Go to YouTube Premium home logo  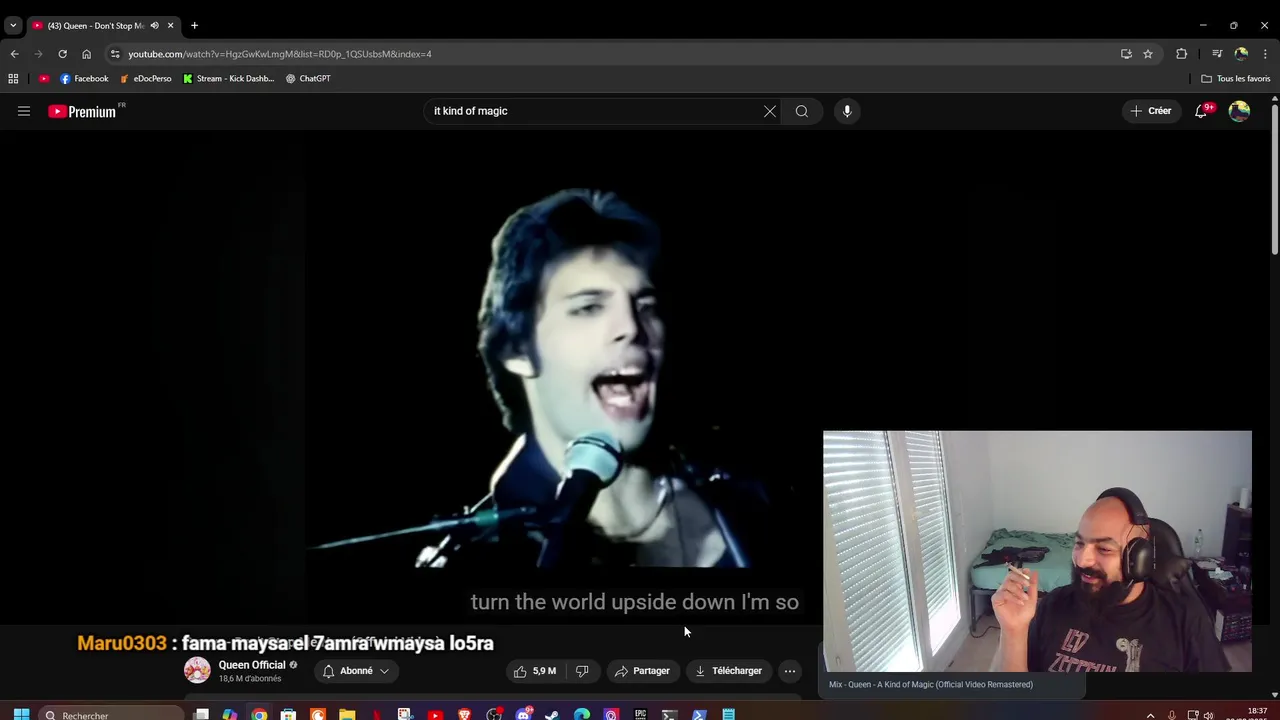[82, 111]
